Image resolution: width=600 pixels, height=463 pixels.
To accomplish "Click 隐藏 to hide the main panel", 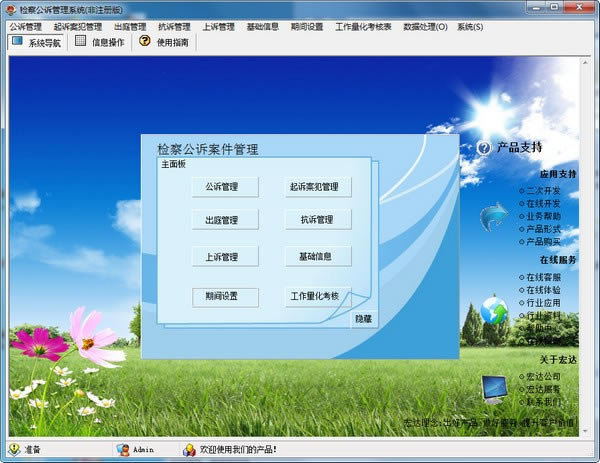I will [362, 318].
